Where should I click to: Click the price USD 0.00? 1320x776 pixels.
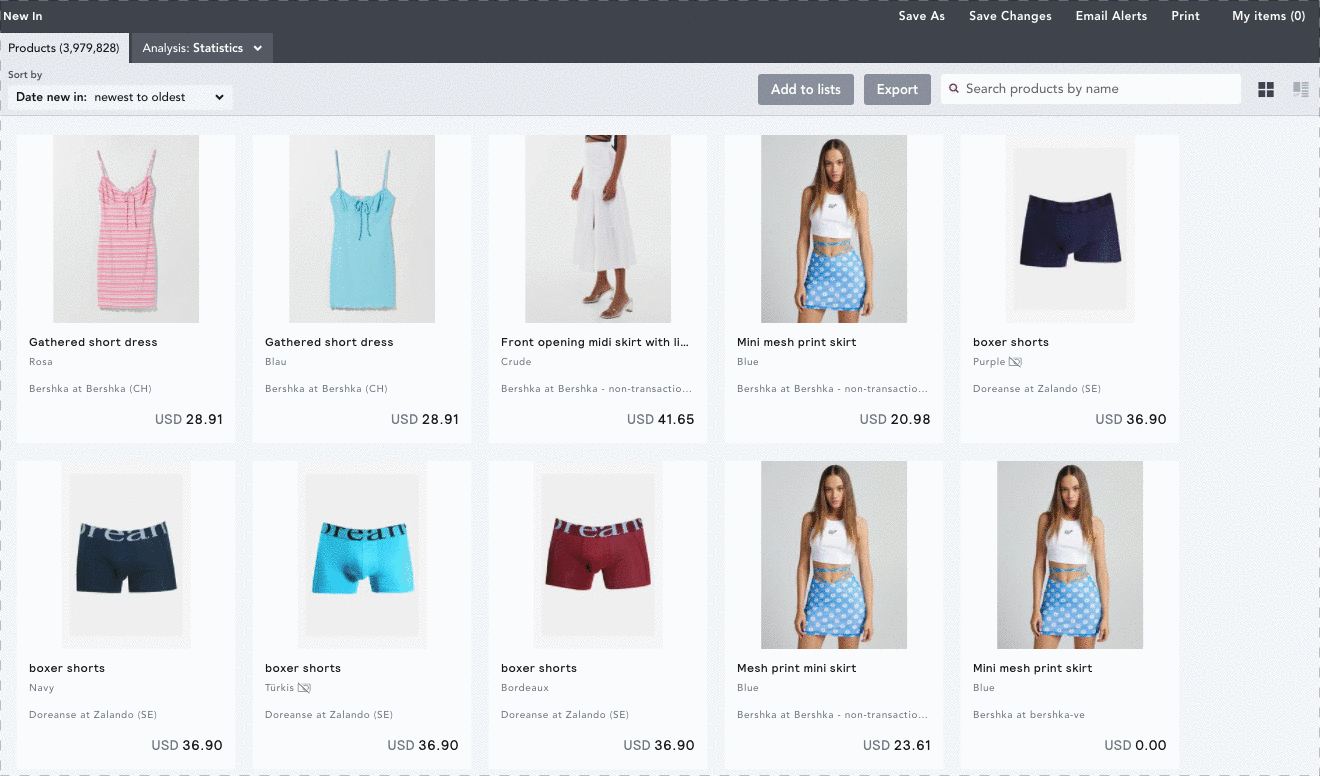(1135, 745)
